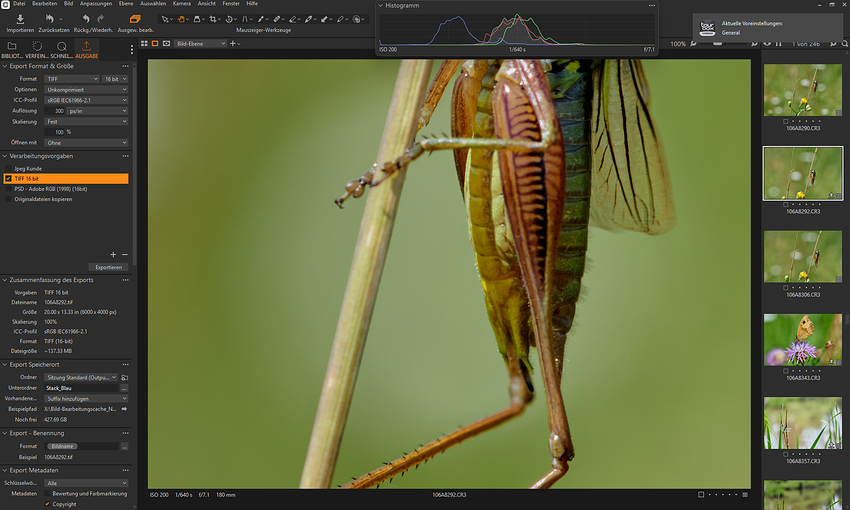Screen dimensions: 850x510
Task: Select the arrow pointer cursor tool
Action: point(165,19)
